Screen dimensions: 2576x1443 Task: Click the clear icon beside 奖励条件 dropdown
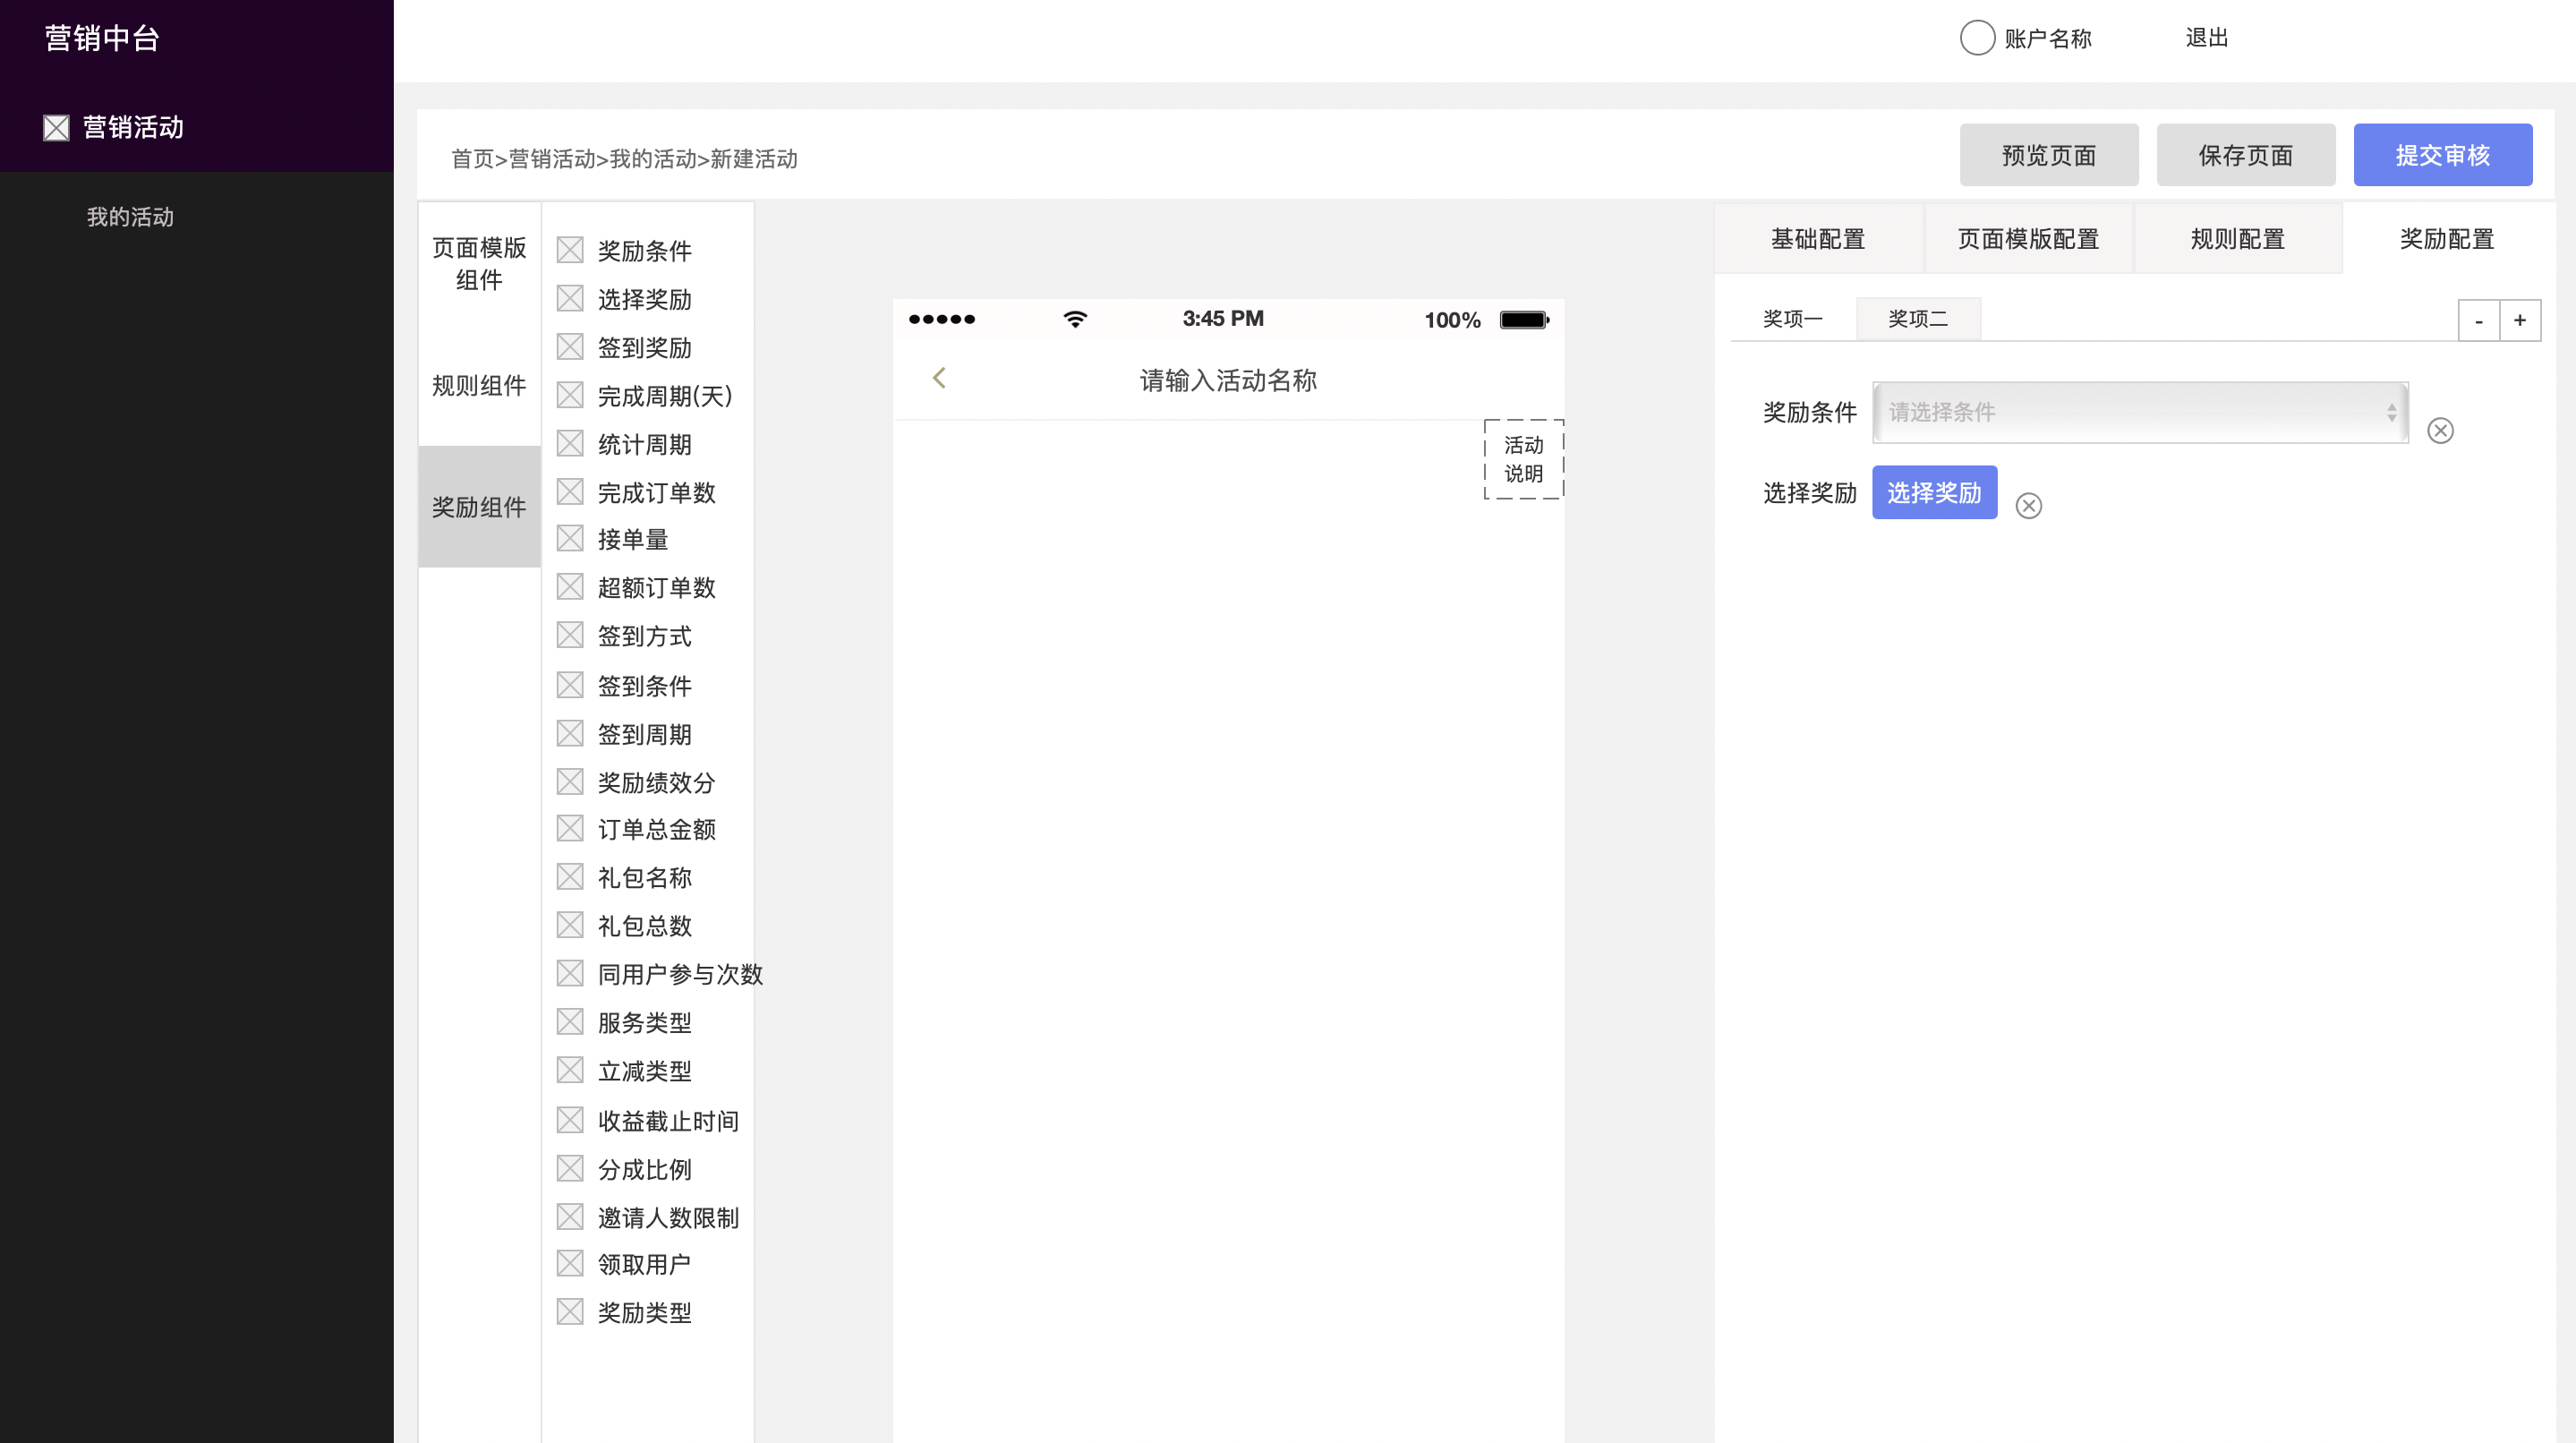[2440, 430]
